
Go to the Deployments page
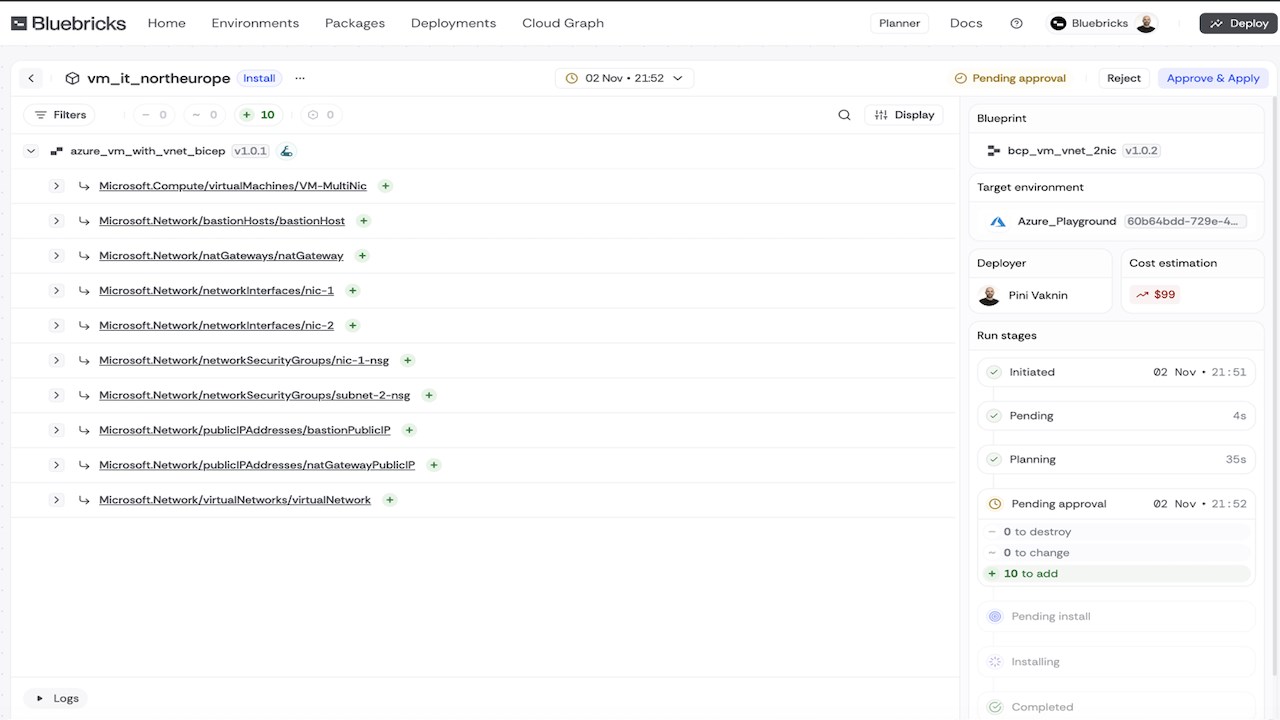pyautogui.click(x=453, y=23)
